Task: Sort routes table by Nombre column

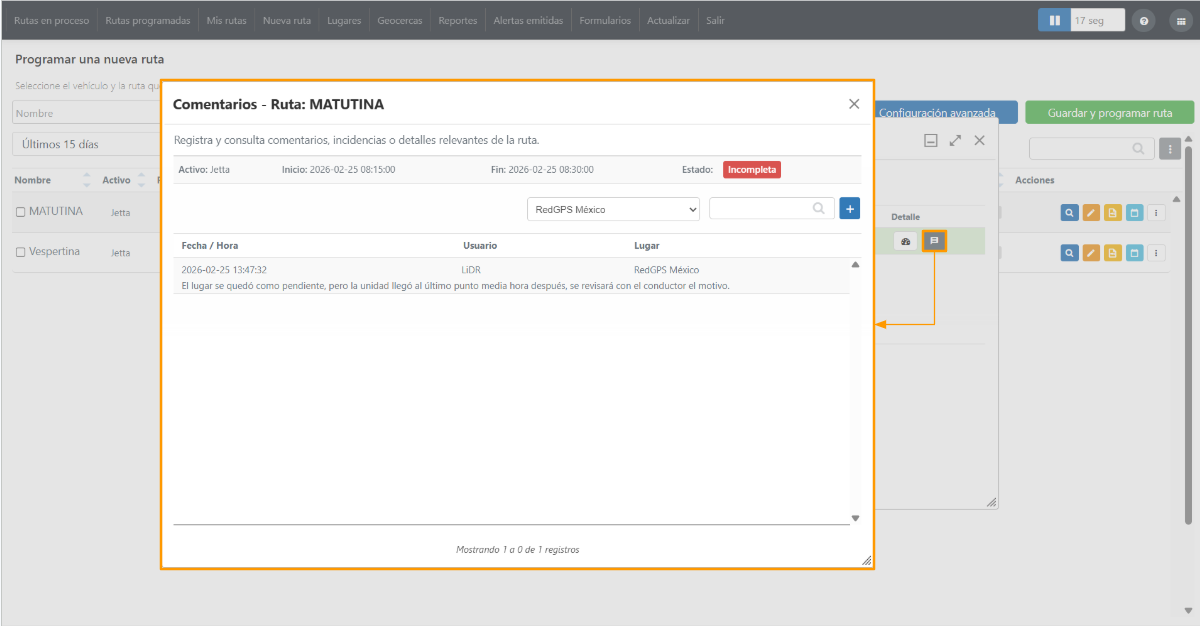Action: coord(52,180)
